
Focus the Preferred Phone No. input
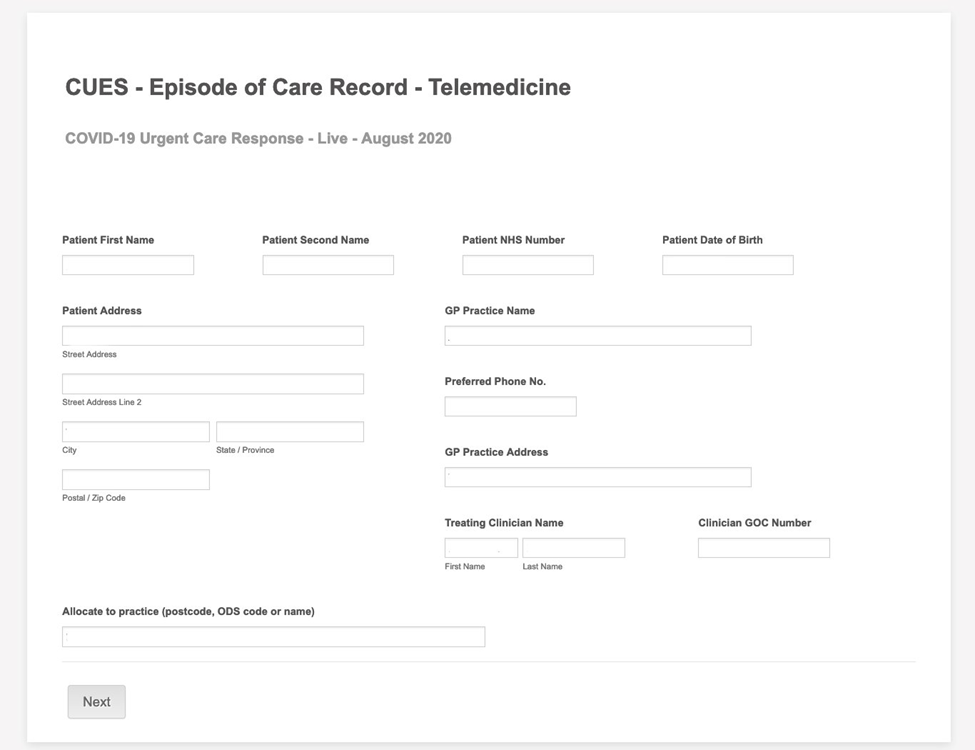point(511,407)
